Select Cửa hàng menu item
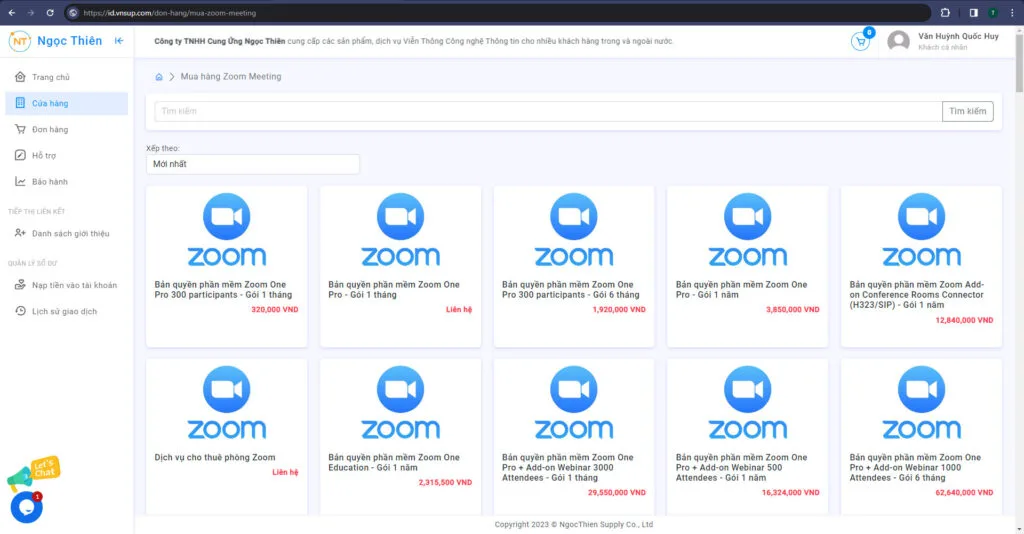The width and height of the screenshot is (1024, 534). click(67, 103)
